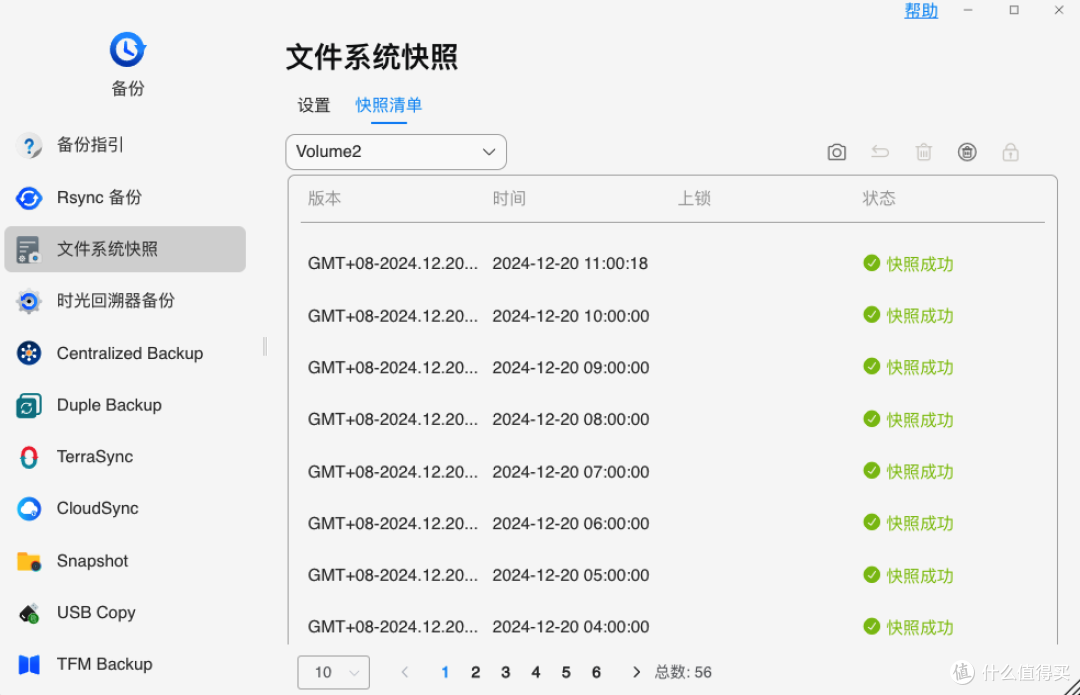Go to page 5
The height and width of the screenshot is (695, 1080).
[566, 672]
